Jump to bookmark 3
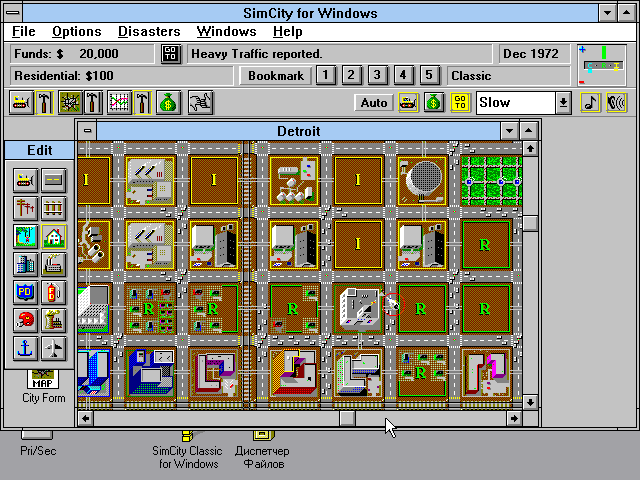This screenshot has width=640, height=480. tap(377, 76)
